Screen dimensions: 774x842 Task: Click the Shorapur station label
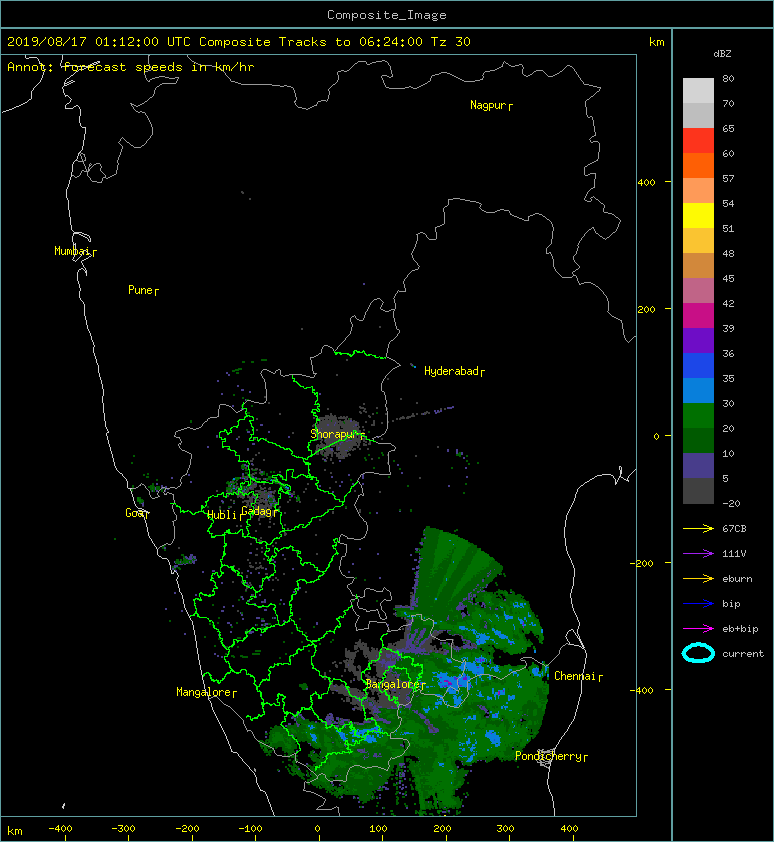(x=337, y=434)
